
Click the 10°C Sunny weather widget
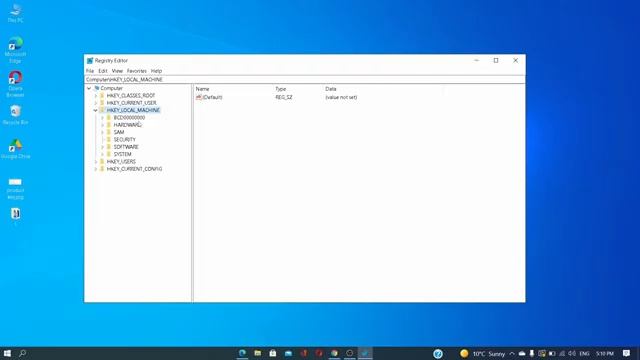click(483, 353)
